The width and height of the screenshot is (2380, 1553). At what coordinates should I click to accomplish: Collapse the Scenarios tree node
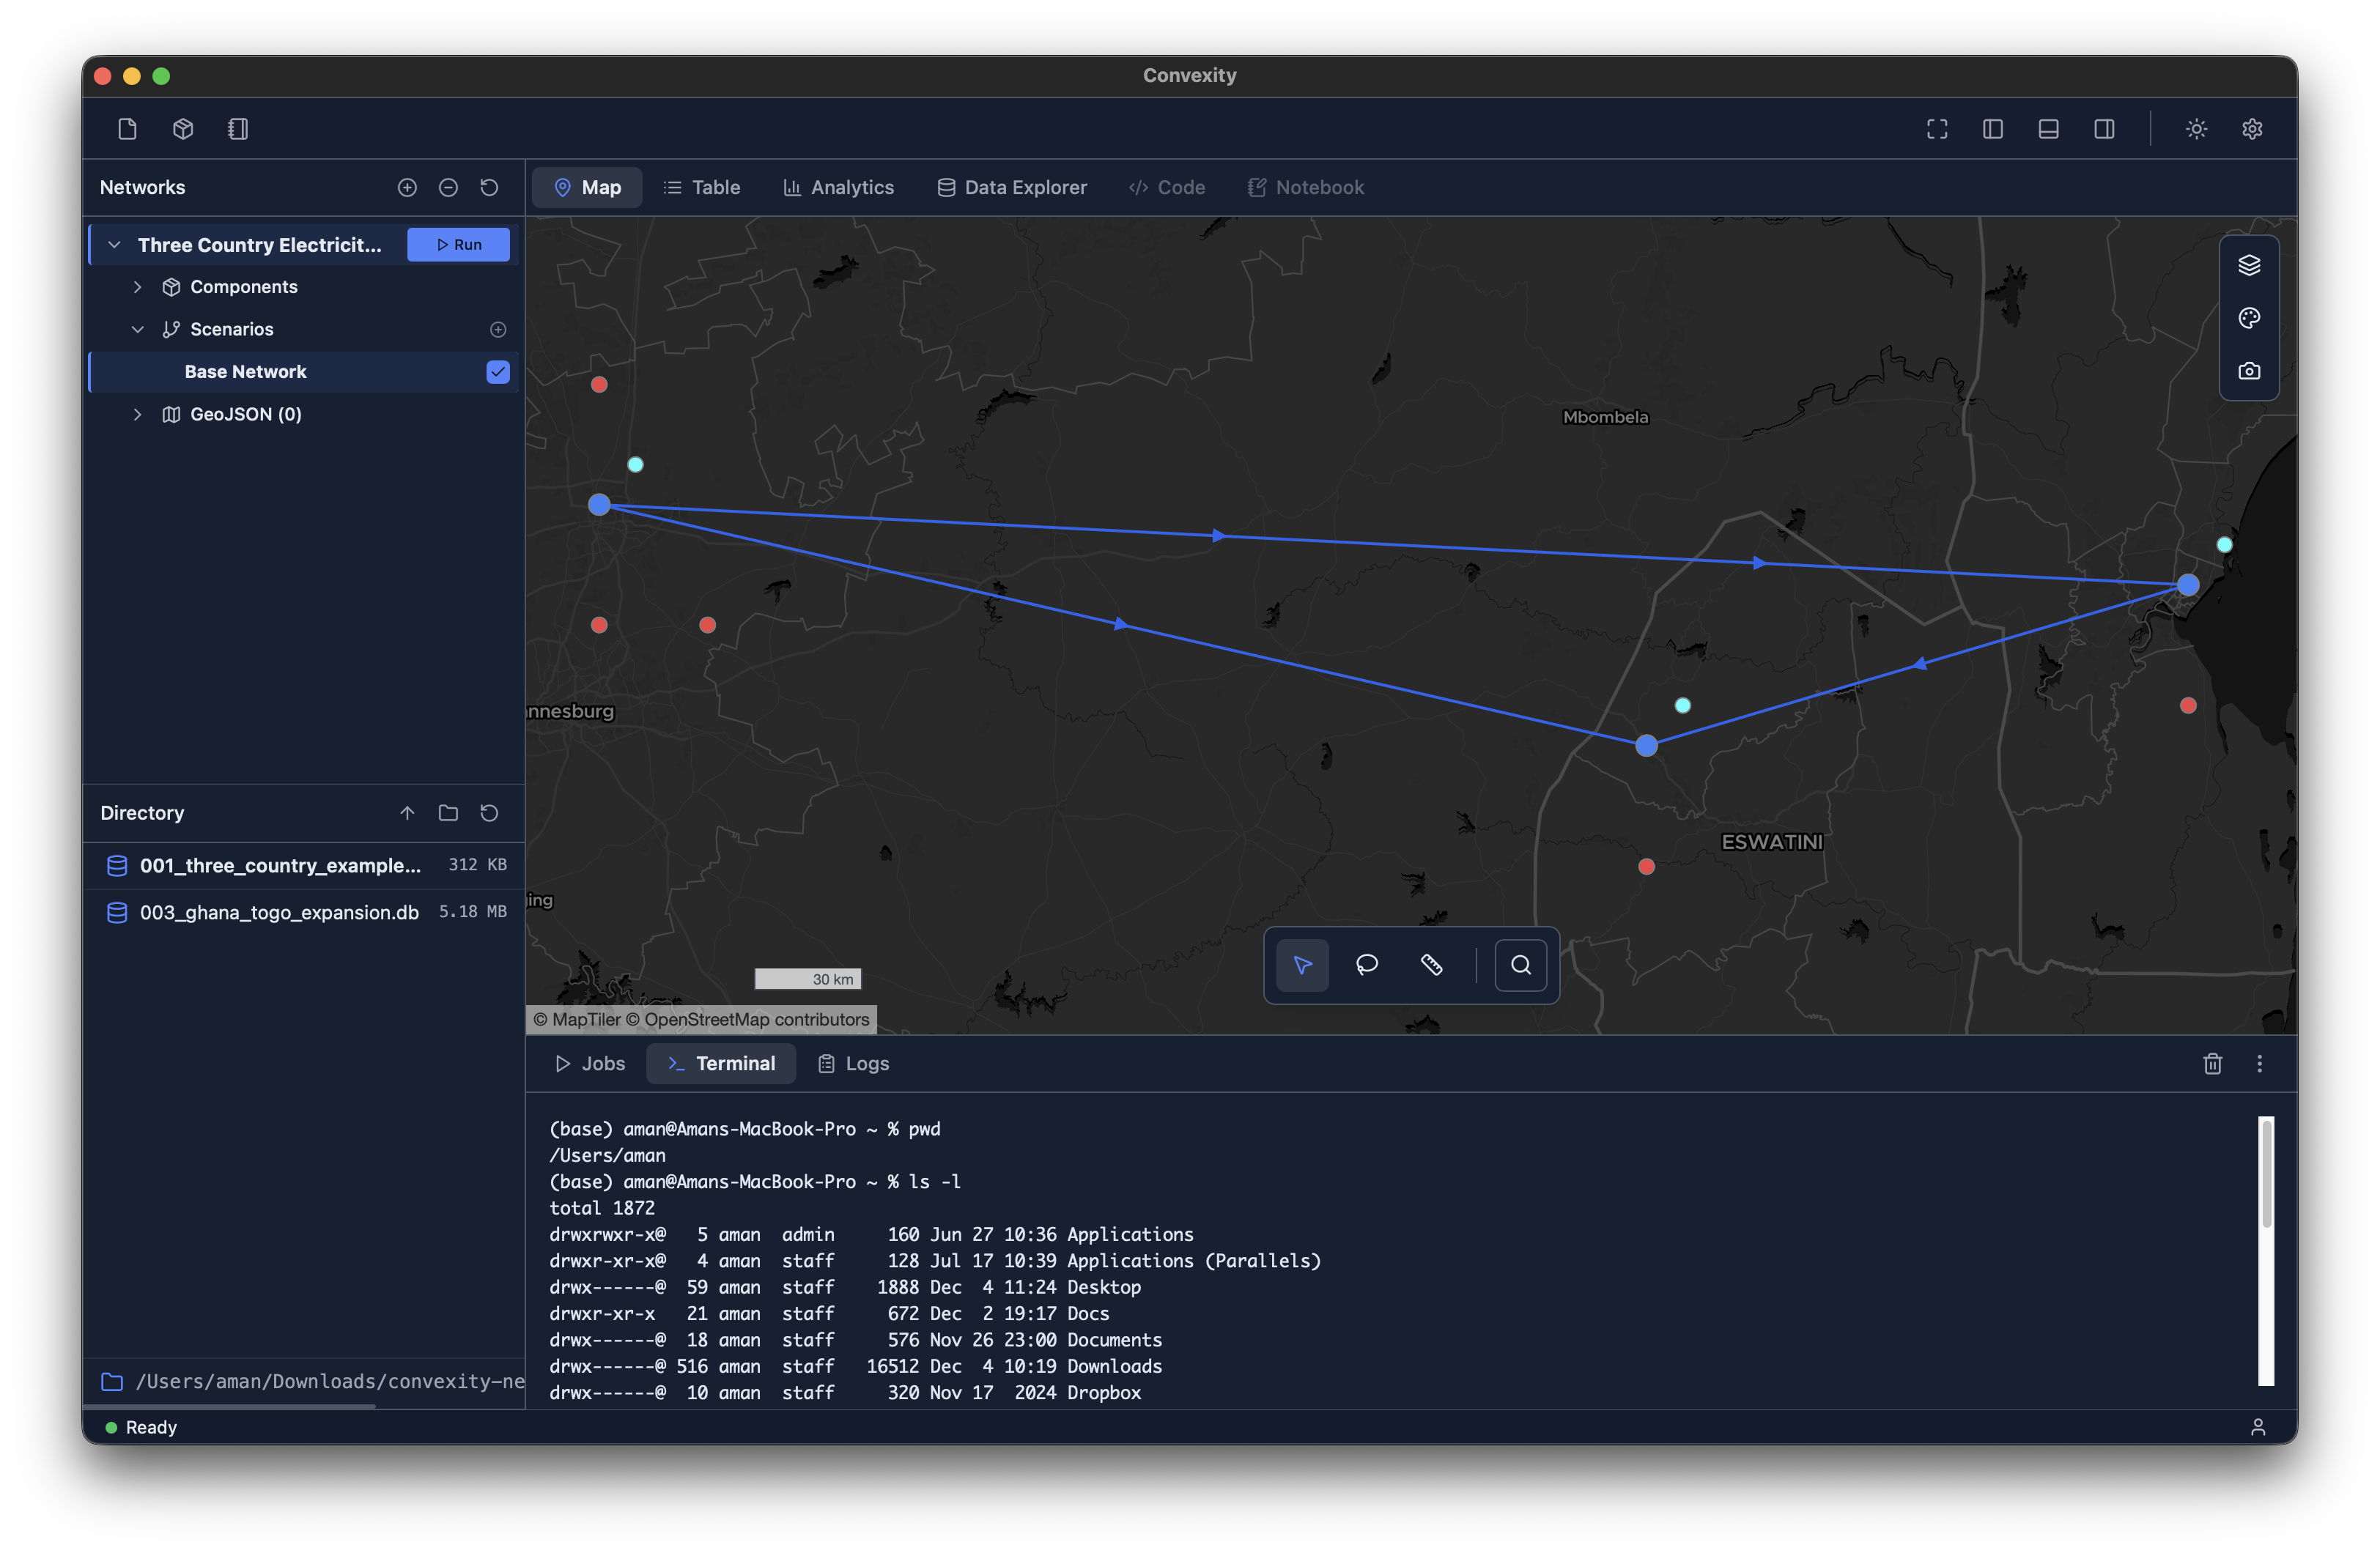[138, 329]
